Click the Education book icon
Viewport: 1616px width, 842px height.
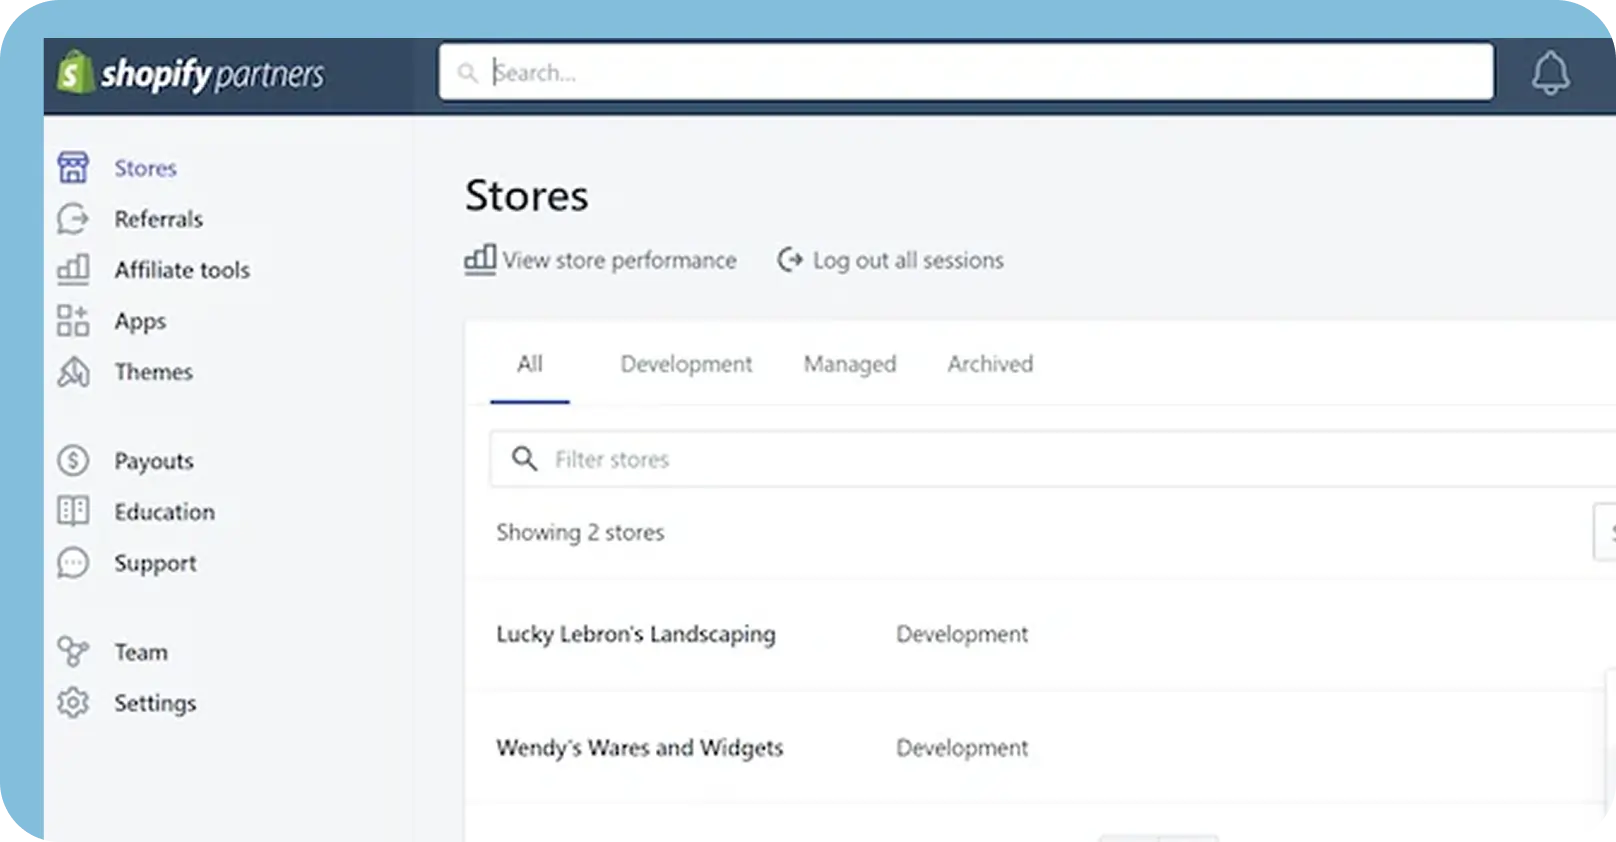coord(73,512)
